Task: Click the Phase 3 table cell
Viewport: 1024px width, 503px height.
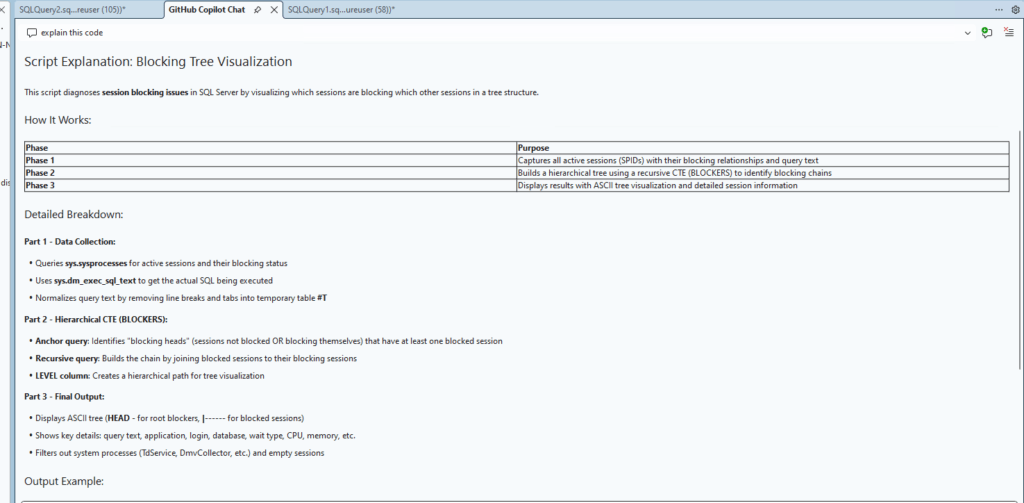Action: tap(40, 185)
